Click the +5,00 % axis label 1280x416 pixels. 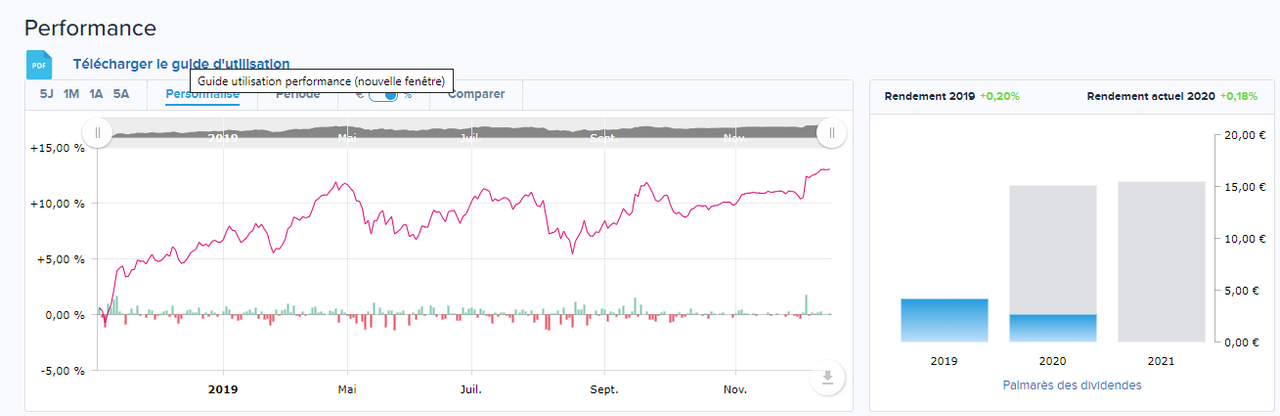tap(59, 259)
